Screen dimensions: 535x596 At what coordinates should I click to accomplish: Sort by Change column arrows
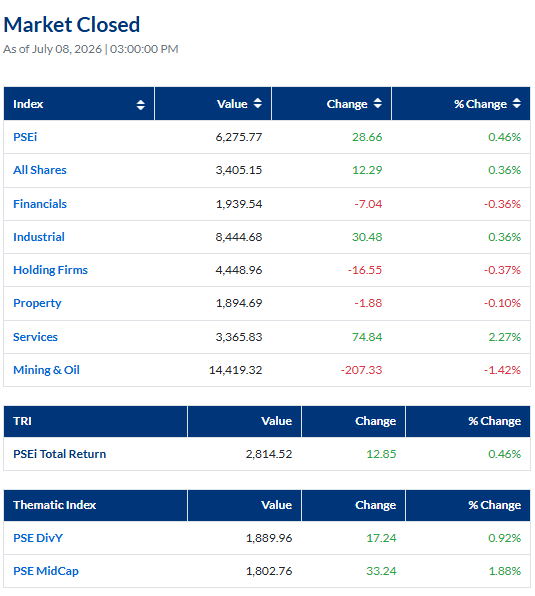tap(378, 103)
